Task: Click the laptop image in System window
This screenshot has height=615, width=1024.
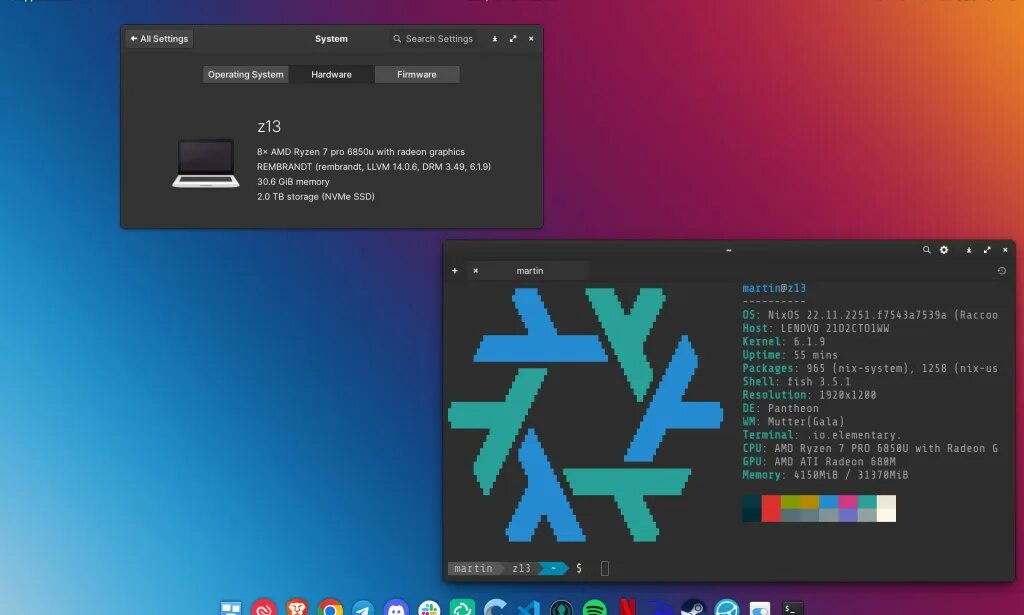Action: tap(206, 163)
